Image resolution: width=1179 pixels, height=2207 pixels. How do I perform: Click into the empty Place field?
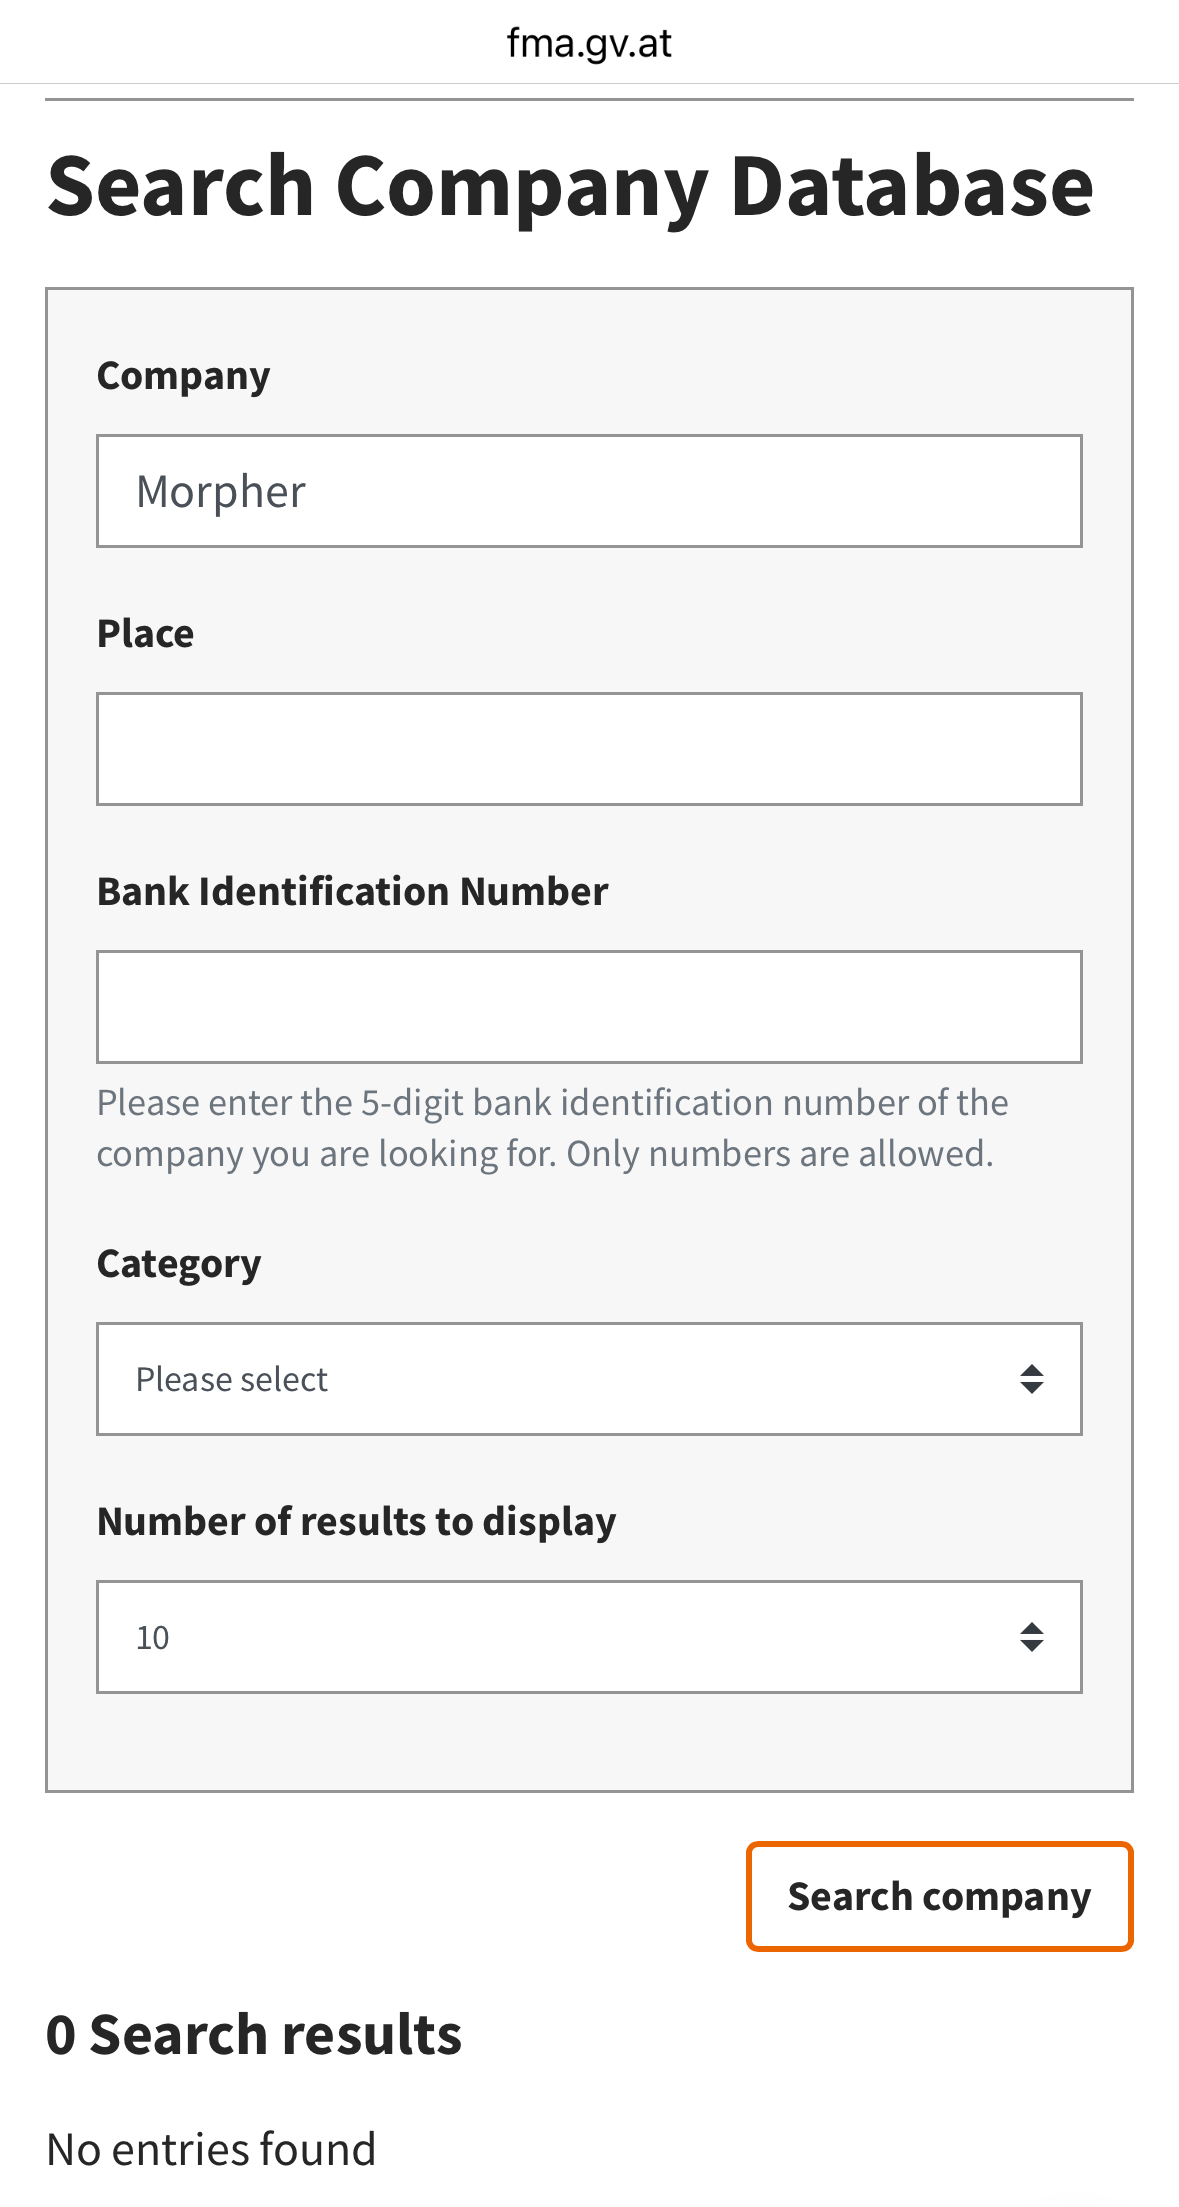coord(589,749)
